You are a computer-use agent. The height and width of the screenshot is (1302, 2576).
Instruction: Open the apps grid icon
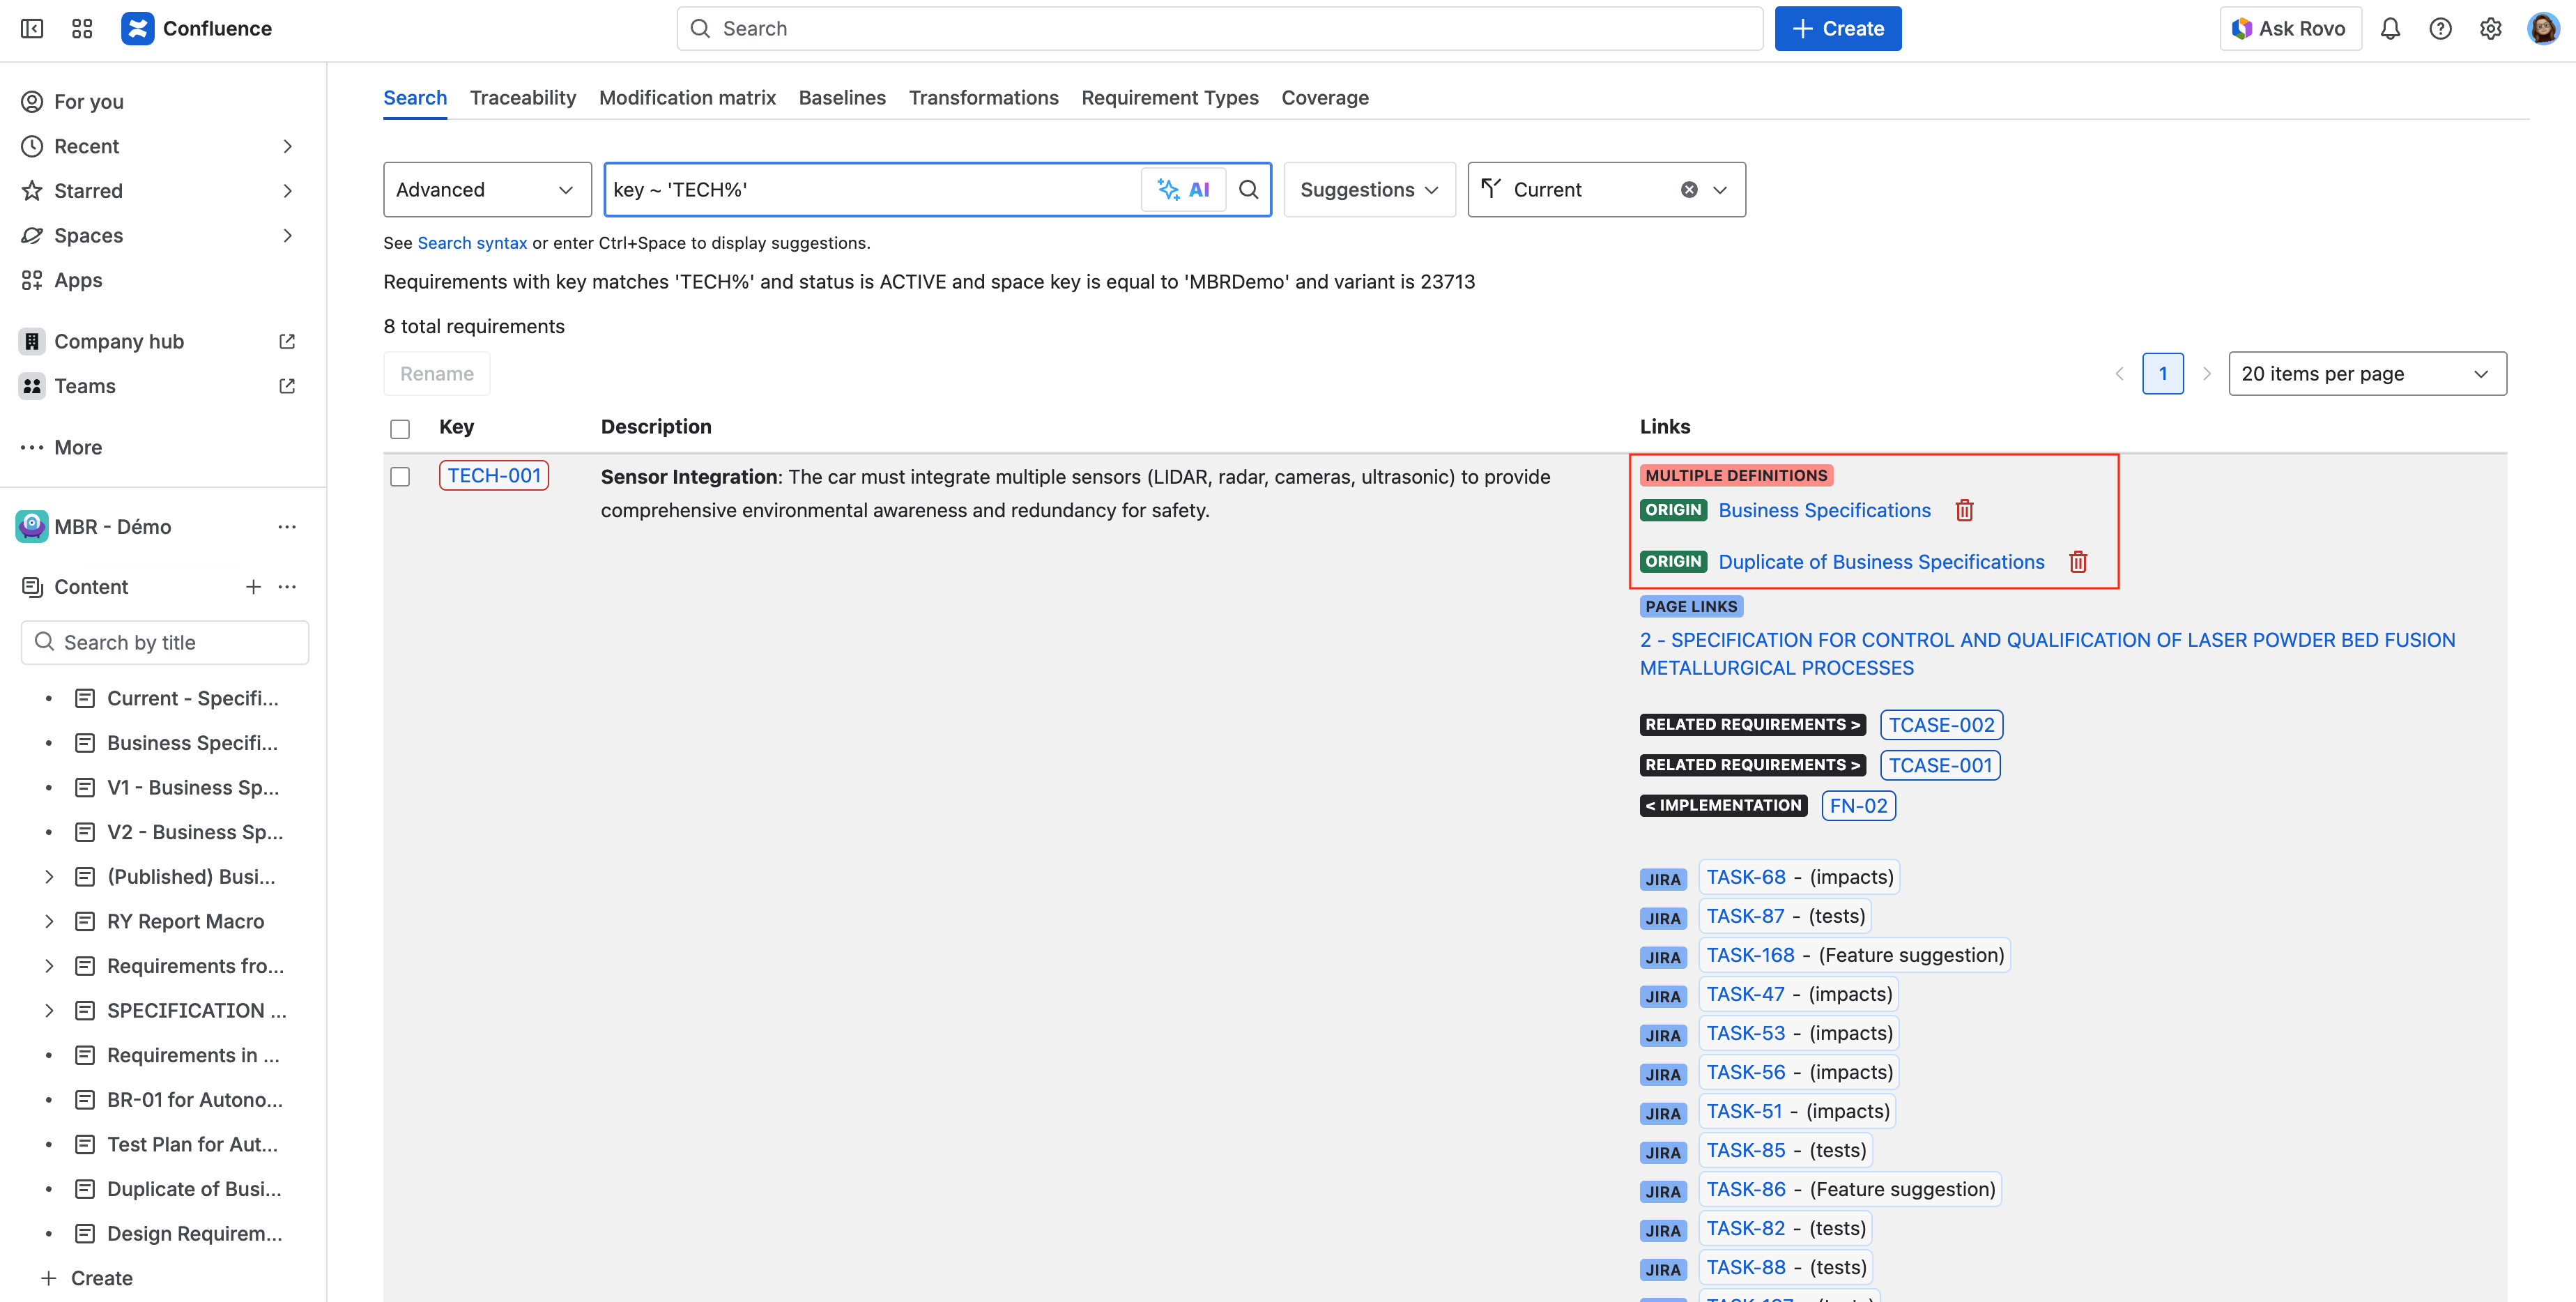point(81,28)
